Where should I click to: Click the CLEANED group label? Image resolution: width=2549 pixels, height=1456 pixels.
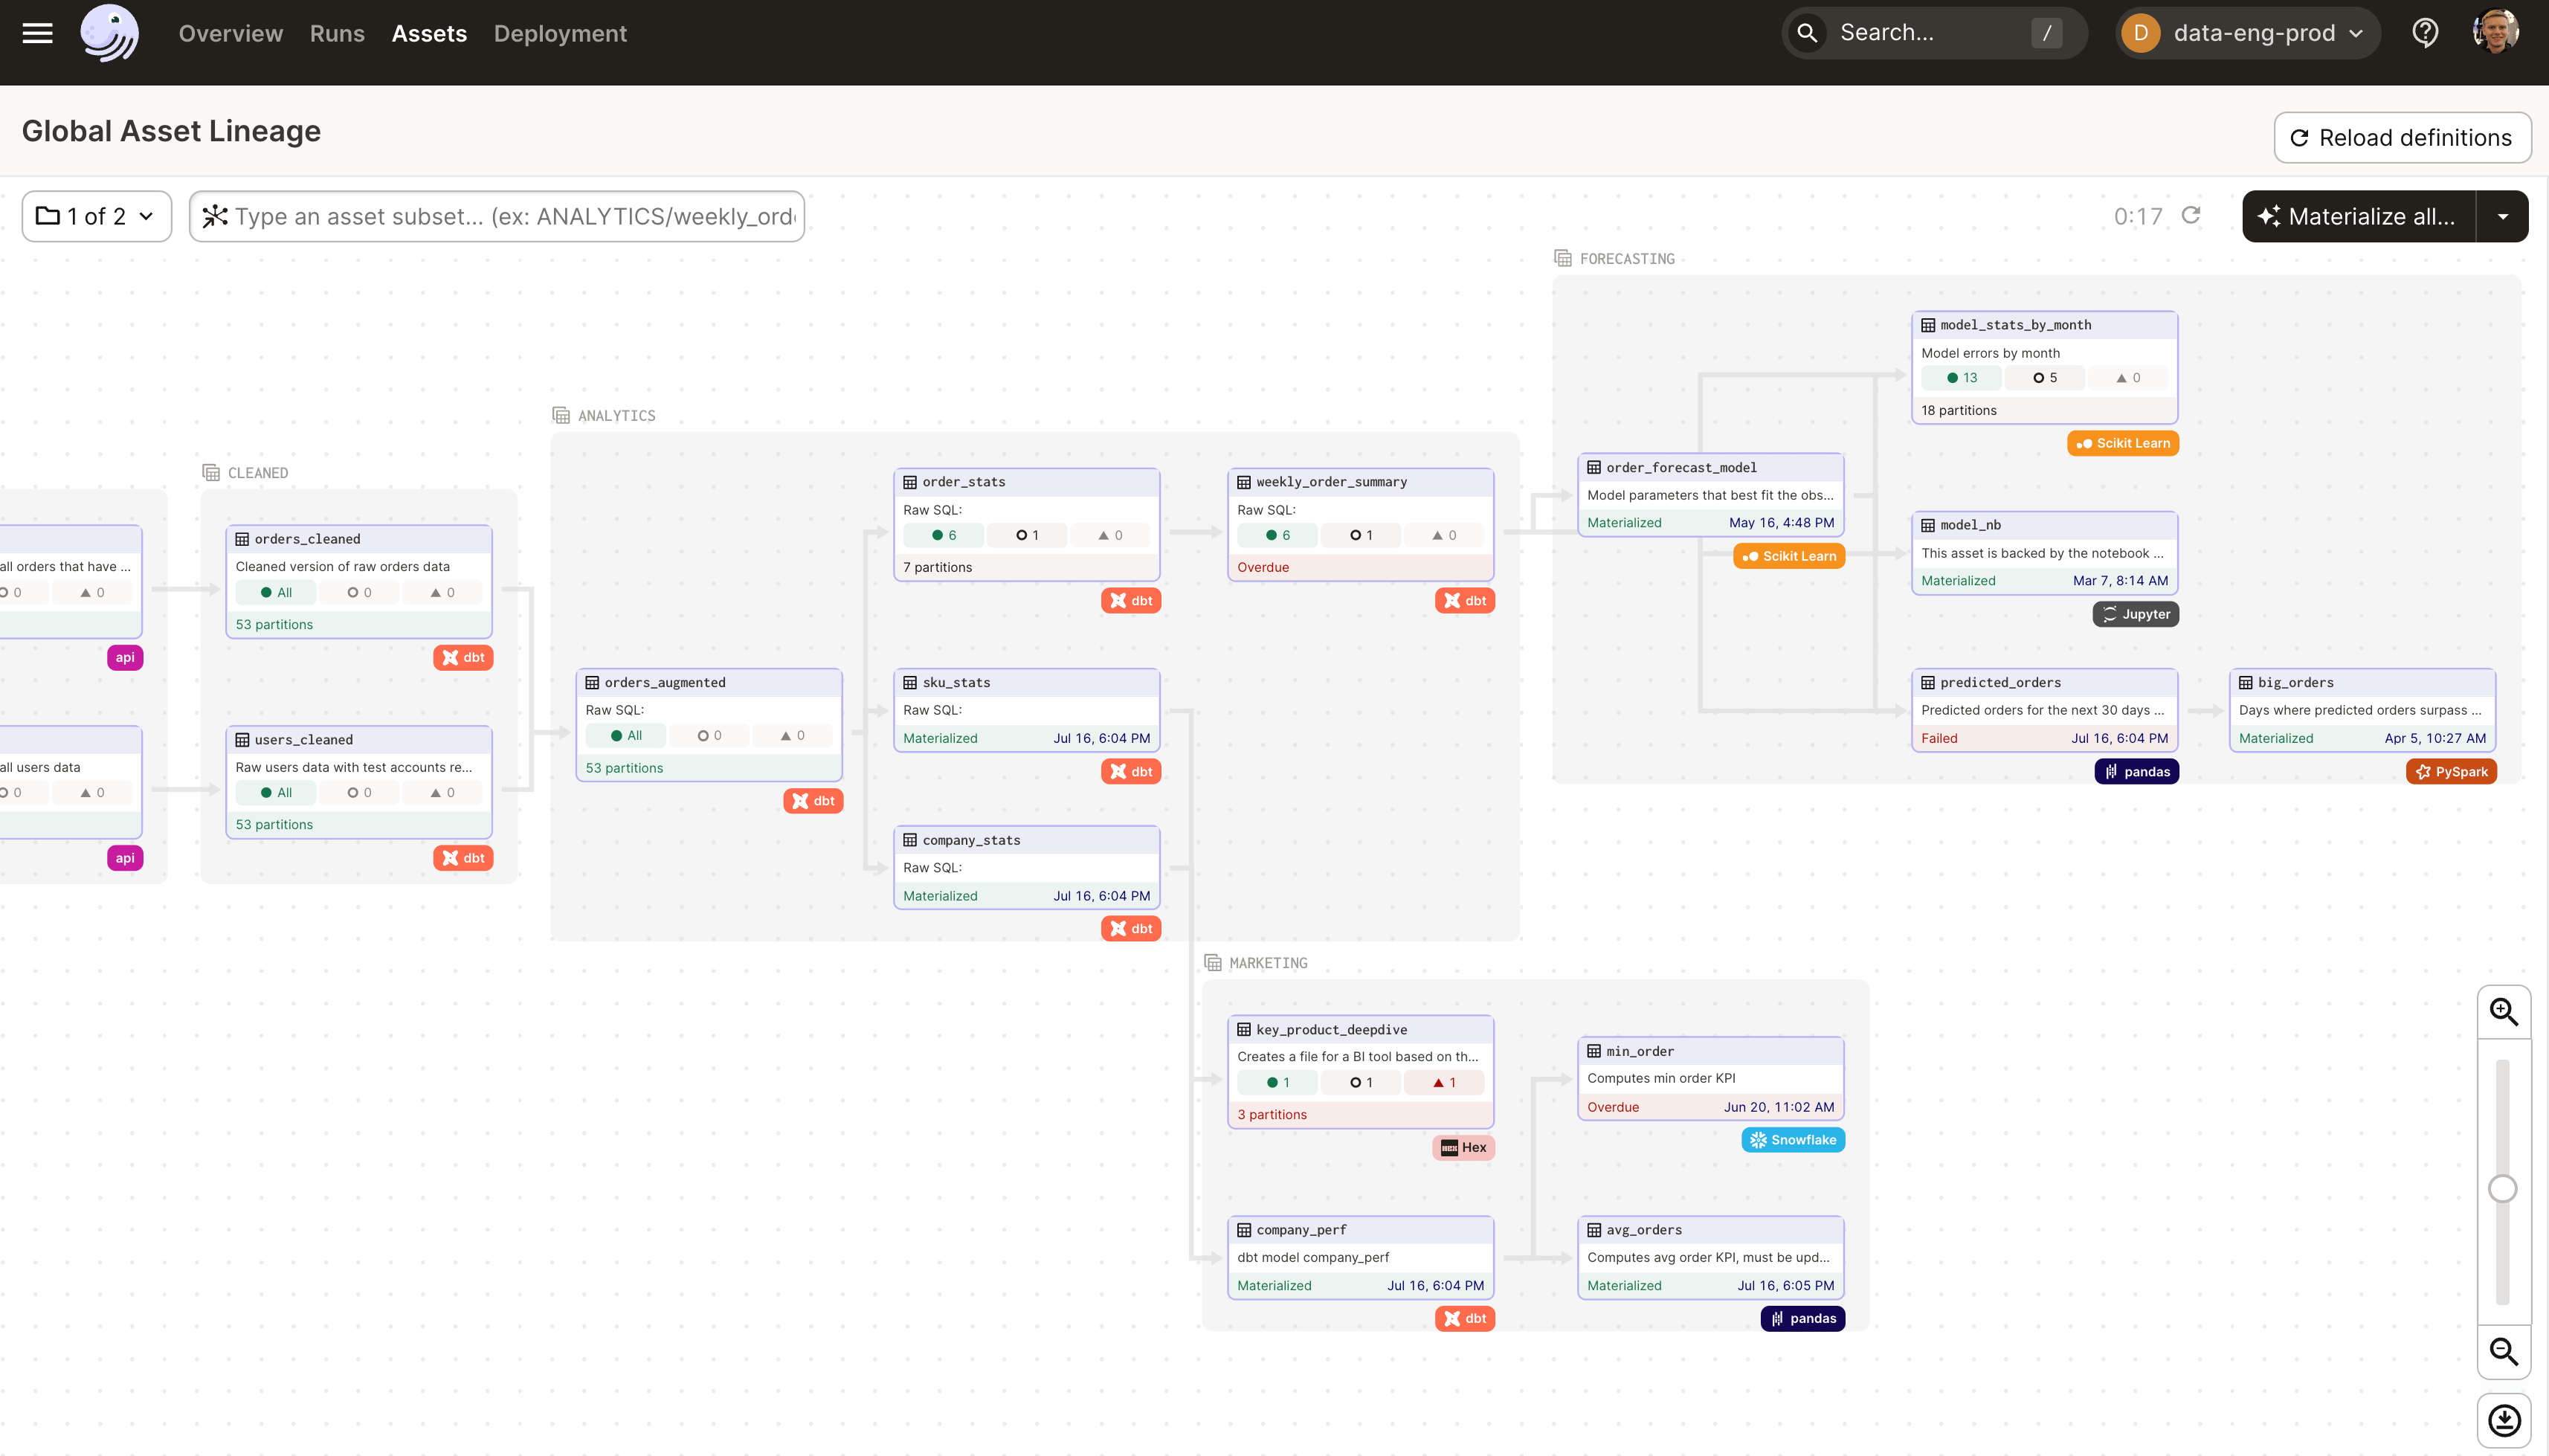[x=258, y=473]
